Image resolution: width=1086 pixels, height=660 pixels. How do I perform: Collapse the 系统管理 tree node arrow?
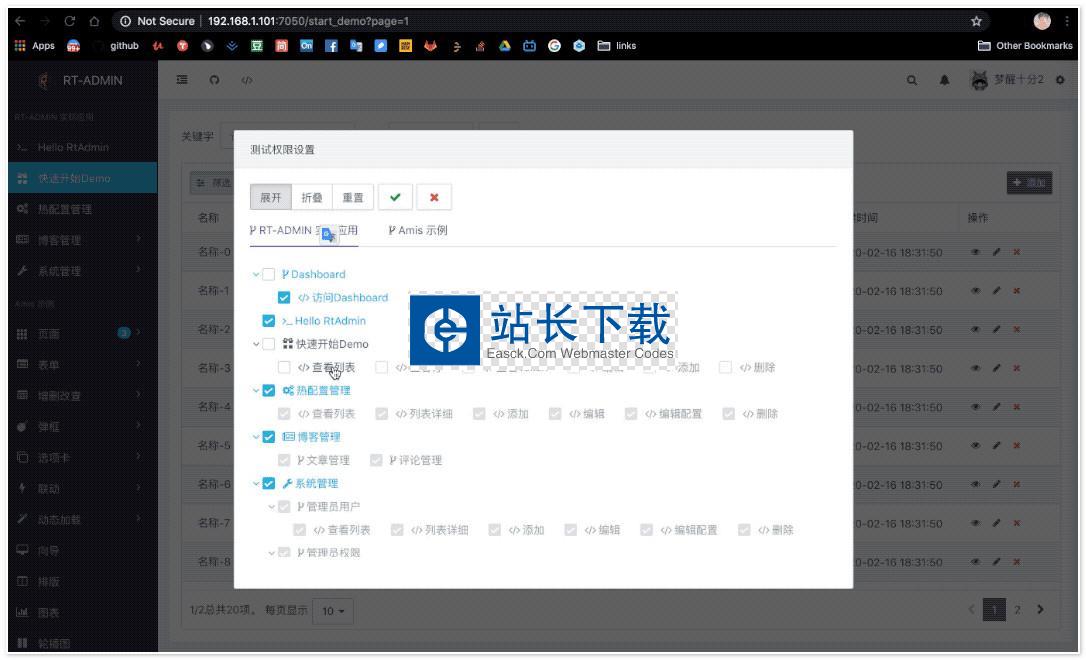coord(256,484)
